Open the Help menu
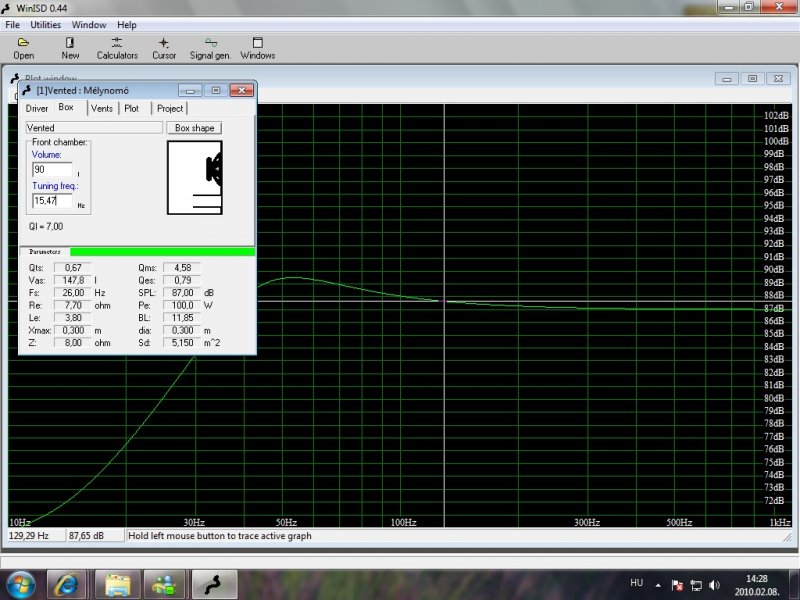The image size is (800, 600). [x=127, y=24]
